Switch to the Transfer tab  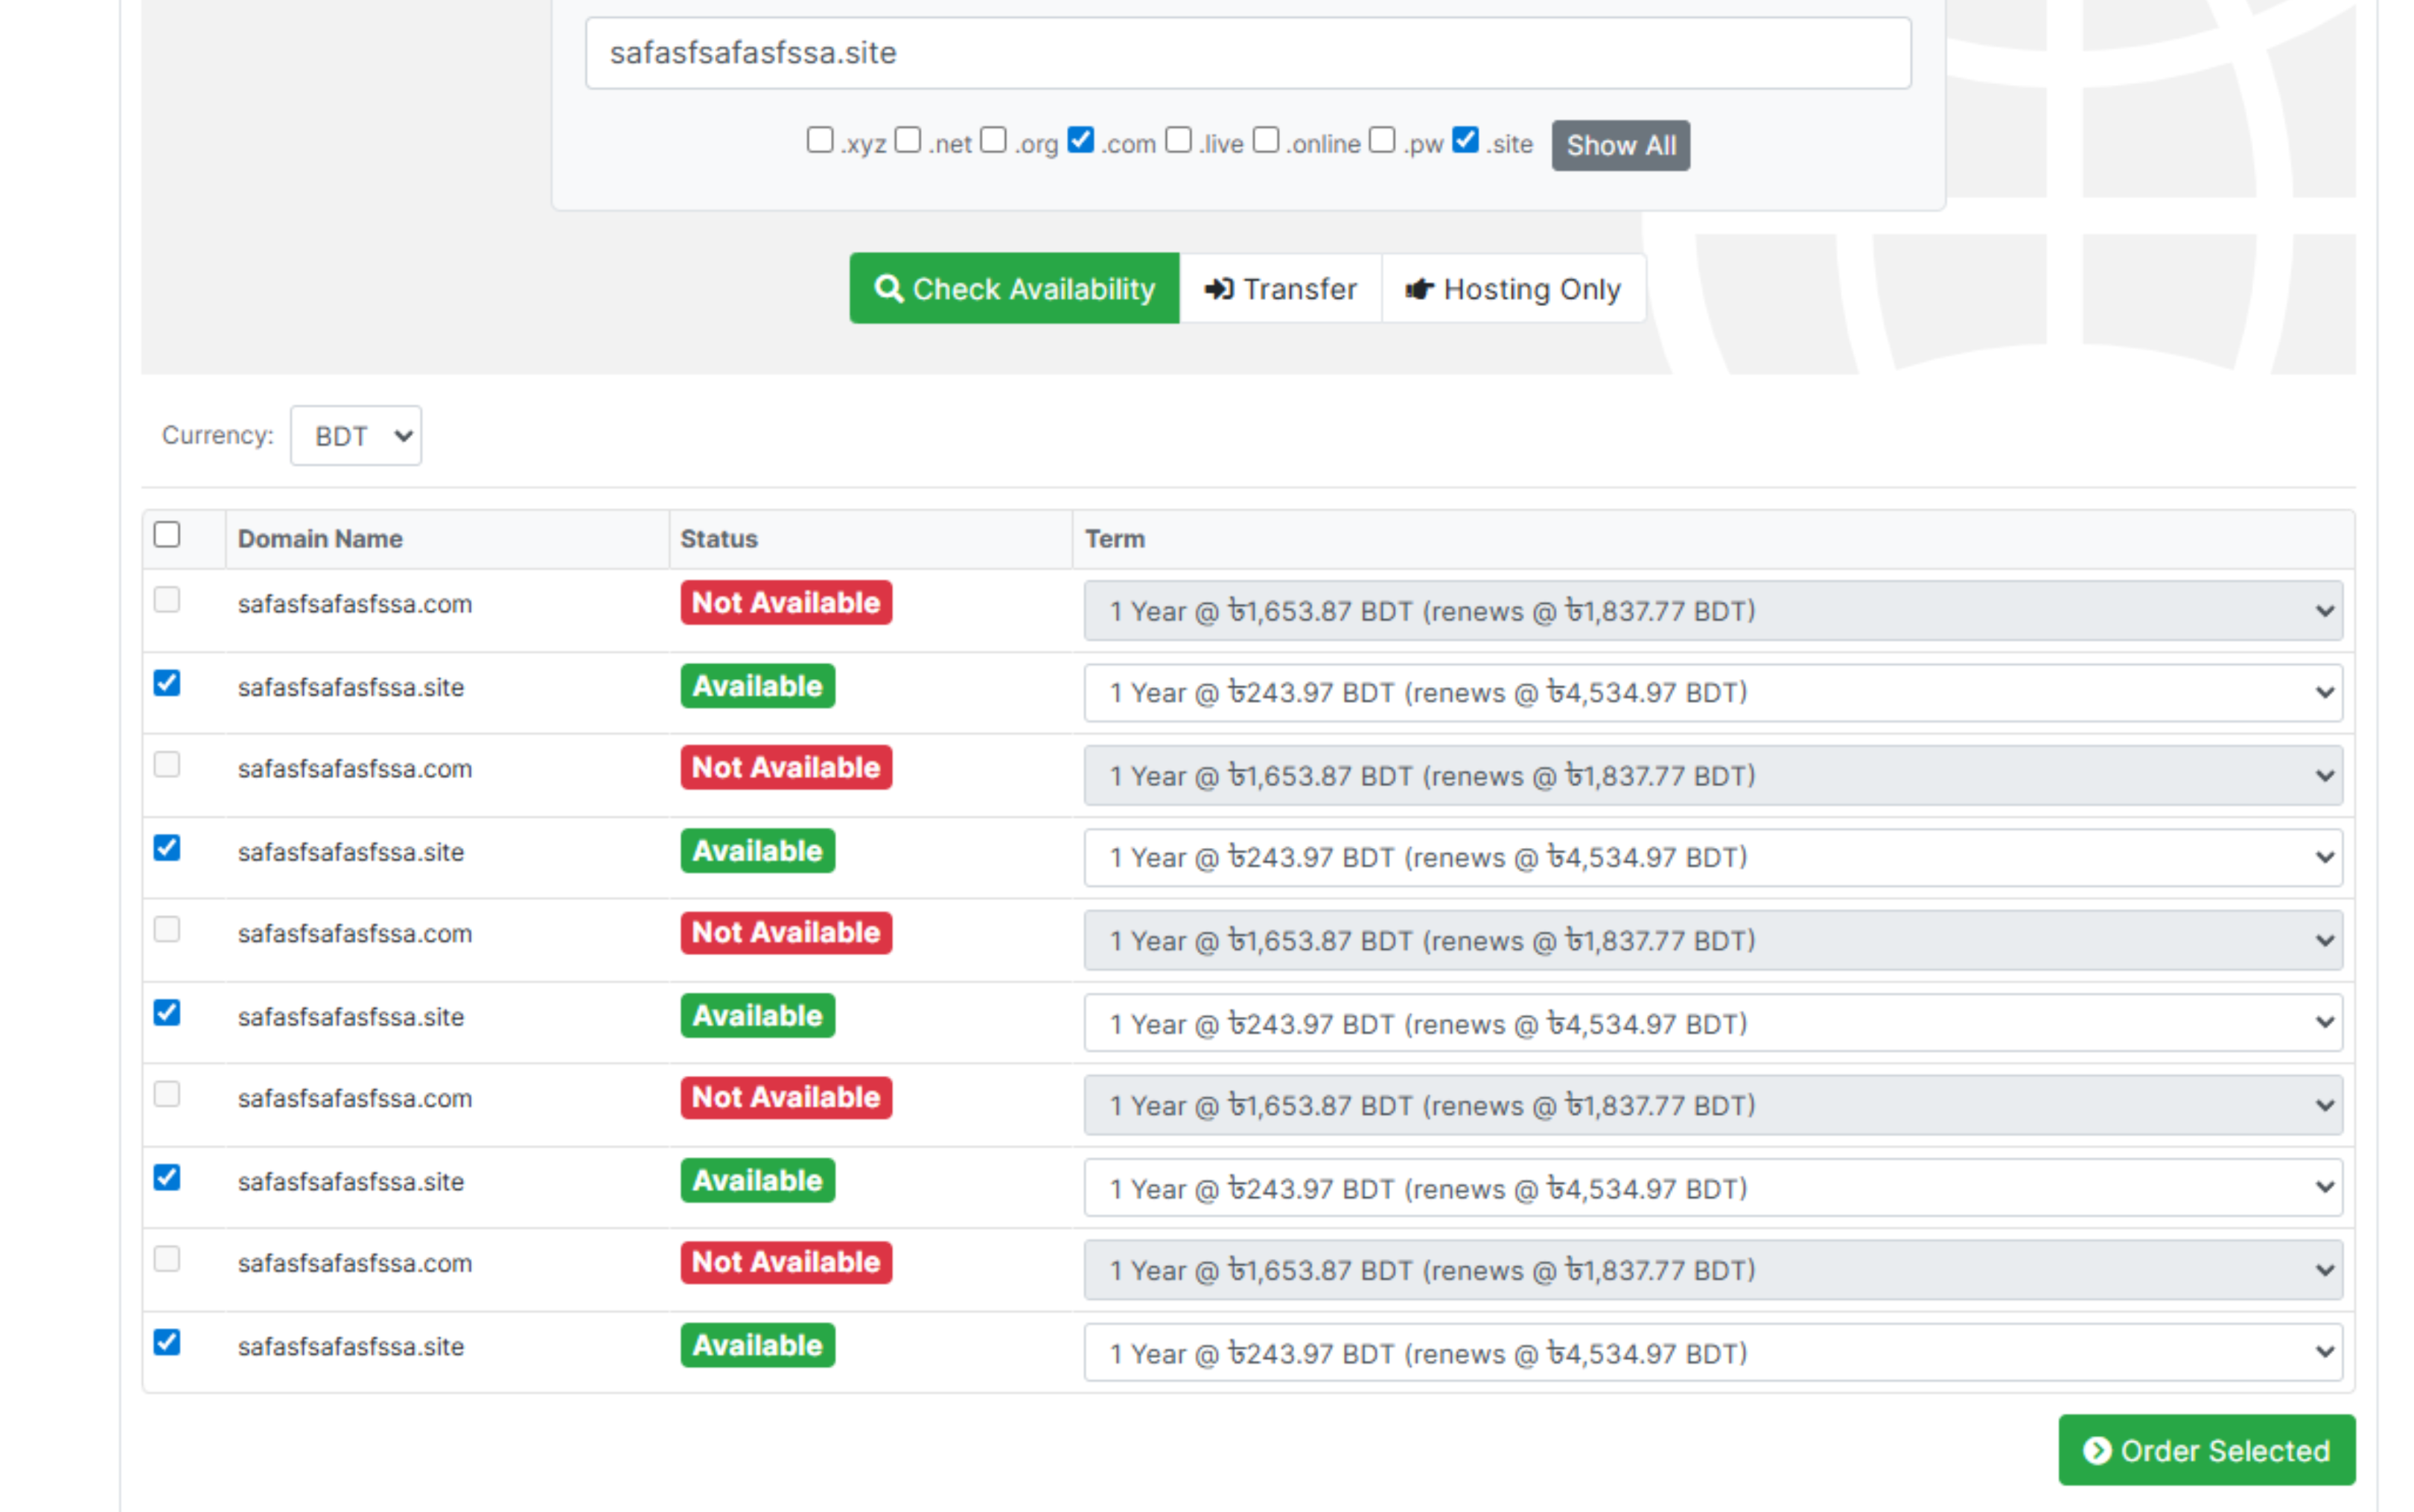(1280, 289)
